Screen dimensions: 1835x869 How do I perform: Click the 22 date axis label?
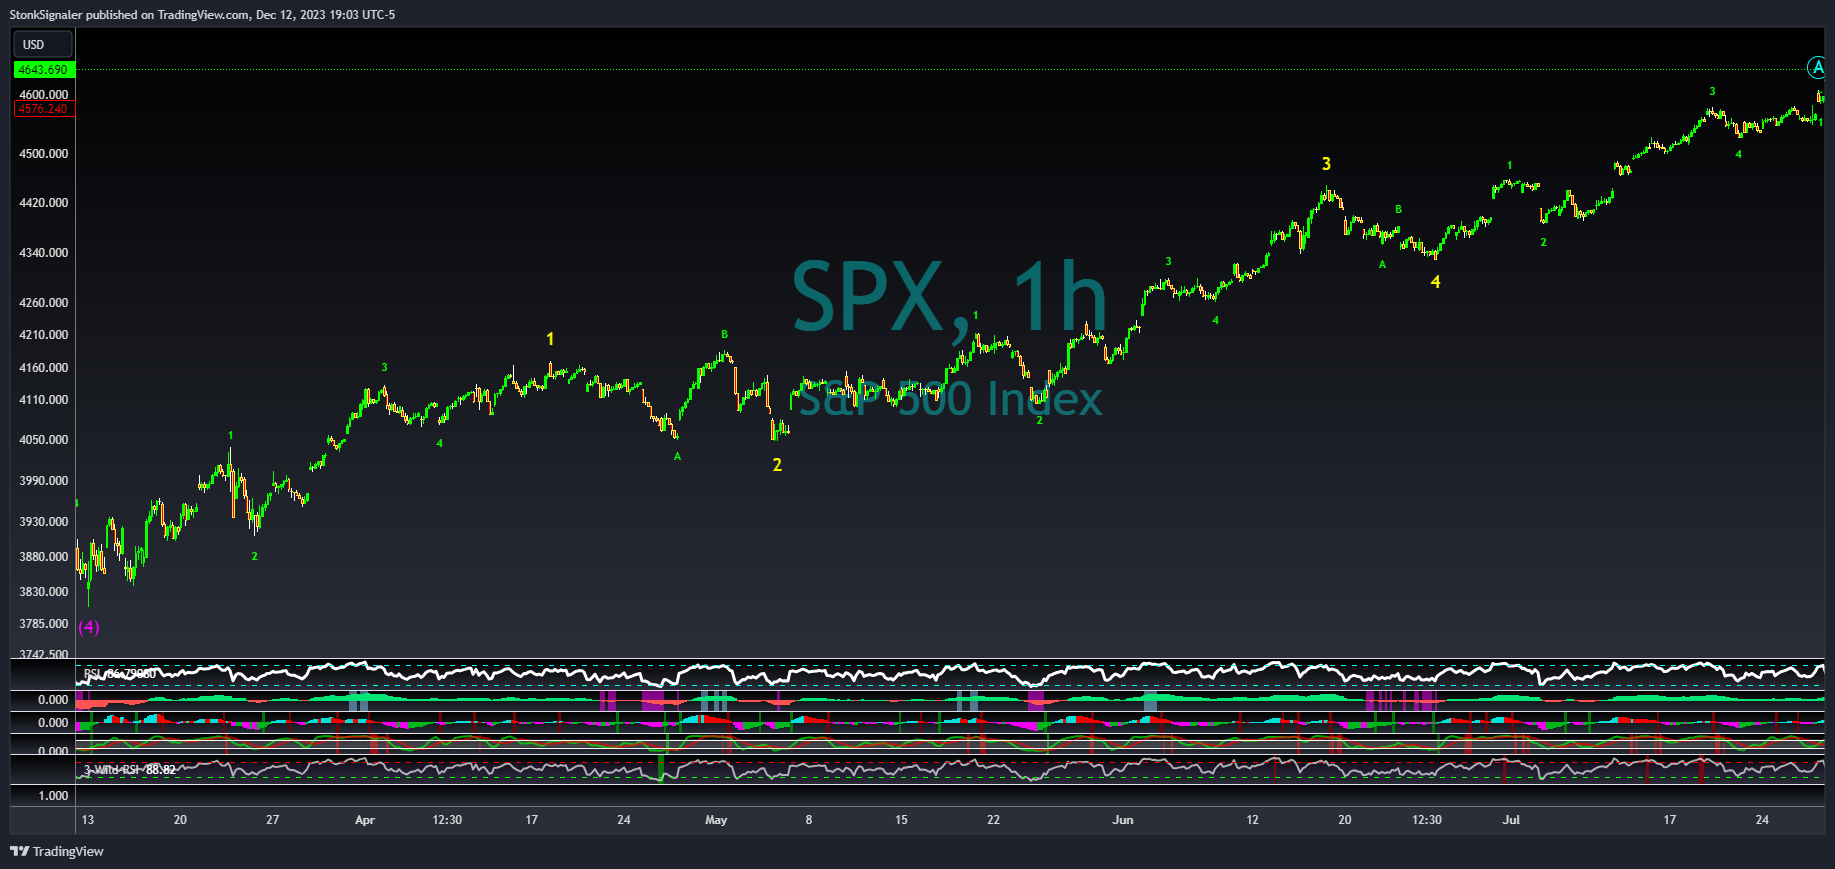[x=993, y=820]
